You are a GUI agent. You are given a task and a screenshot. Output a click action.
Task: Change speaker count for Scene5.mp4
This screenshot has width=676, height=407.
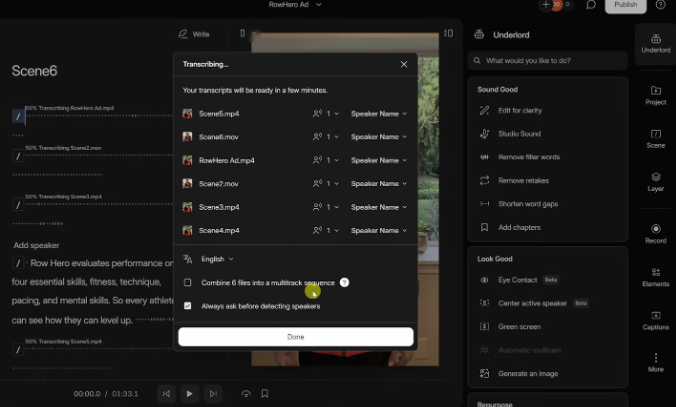point(325,114)
